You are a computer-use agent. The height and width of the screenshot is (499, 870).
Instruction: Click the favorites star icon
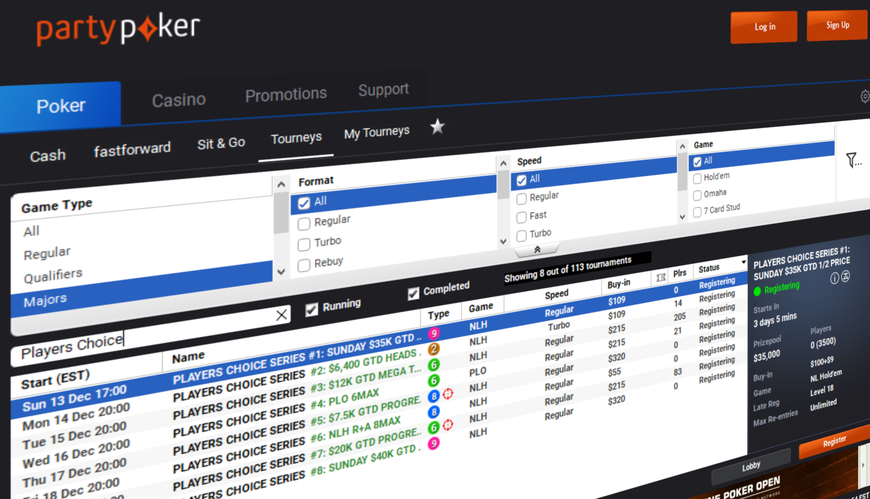437,127
